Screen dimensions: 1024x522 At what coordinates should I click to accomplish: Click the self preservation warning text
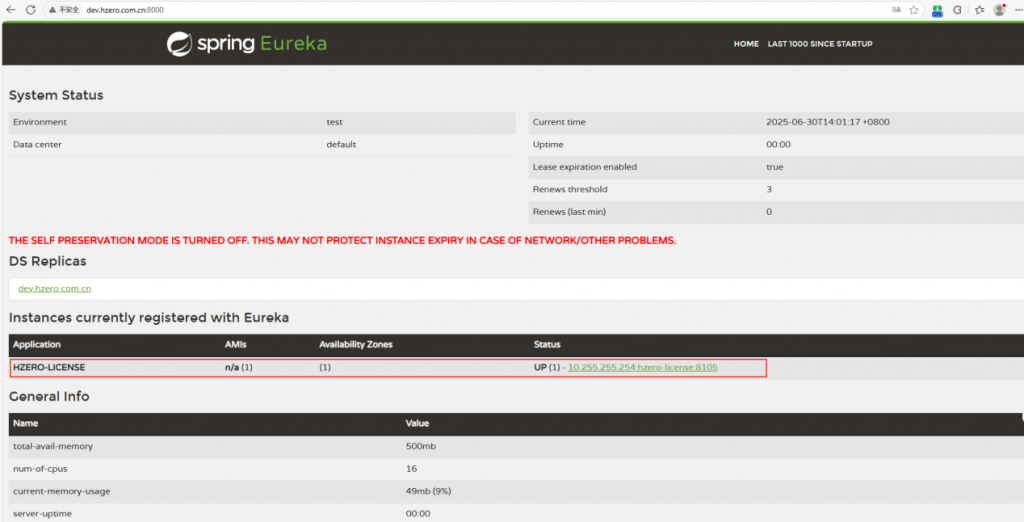click(x=342, y=240)
